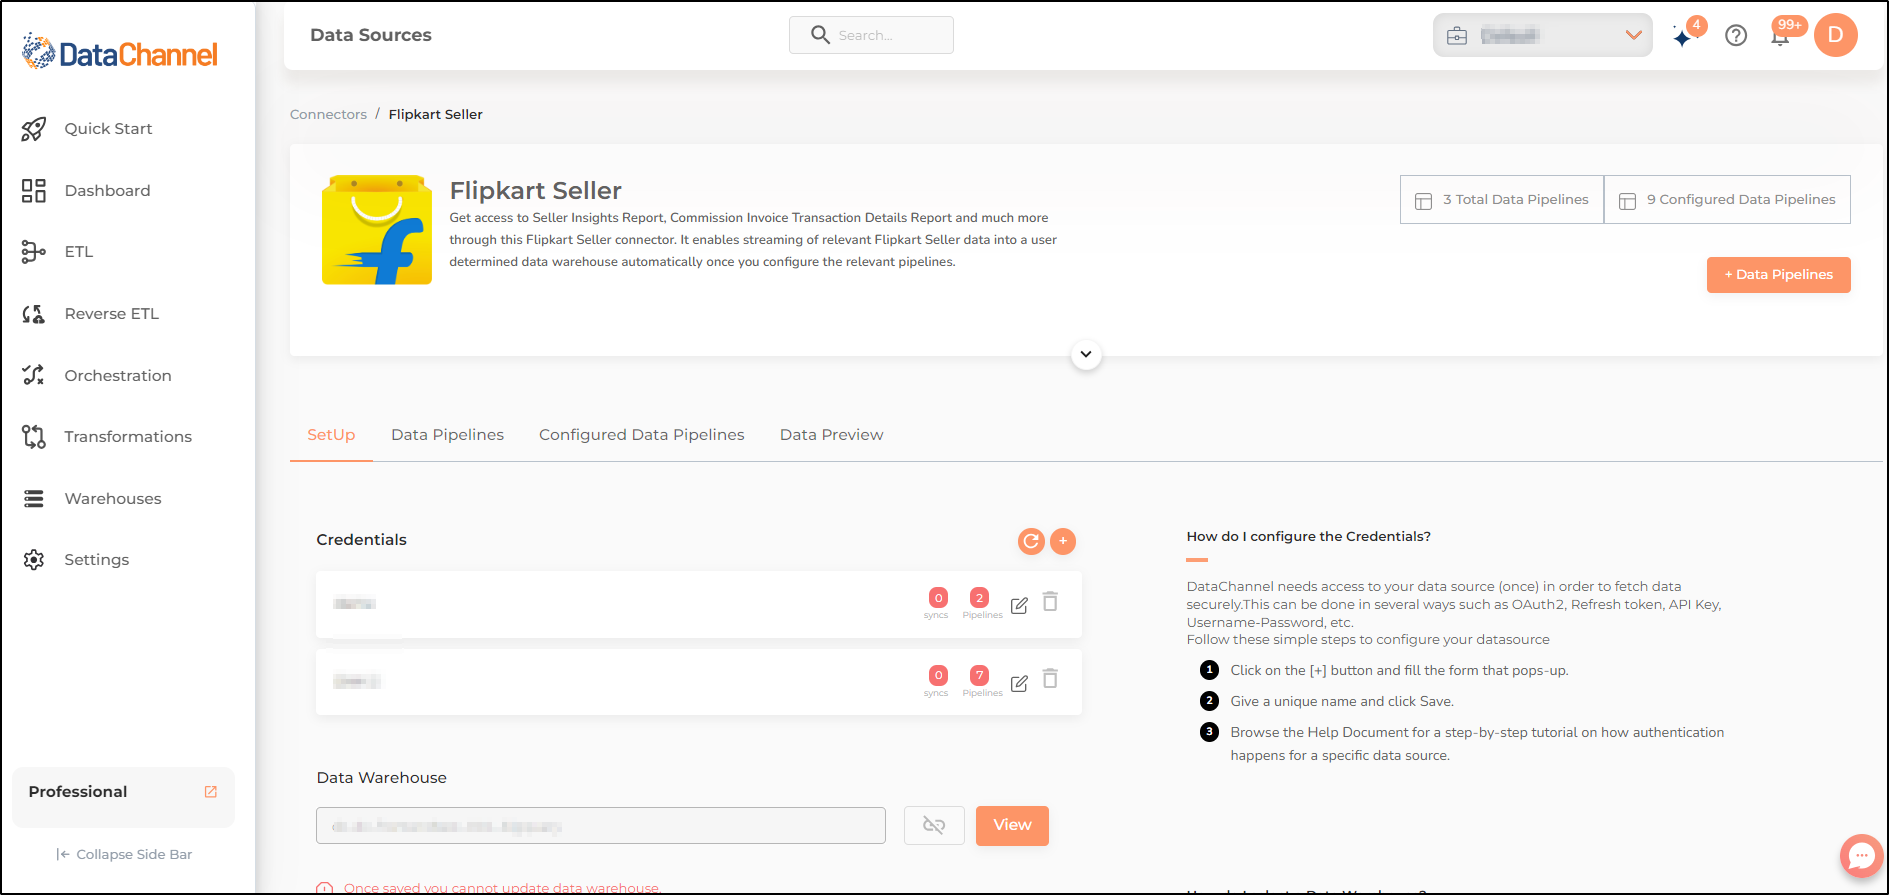Click the Warehouses stack icon
The width and height of the screenshot is (1889, 895).
click(x=34, y=499)
